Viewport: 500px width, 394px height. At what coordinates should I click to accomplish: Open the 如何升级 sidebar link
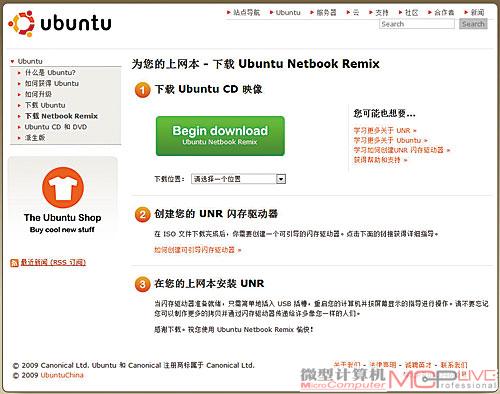(38, 94)
